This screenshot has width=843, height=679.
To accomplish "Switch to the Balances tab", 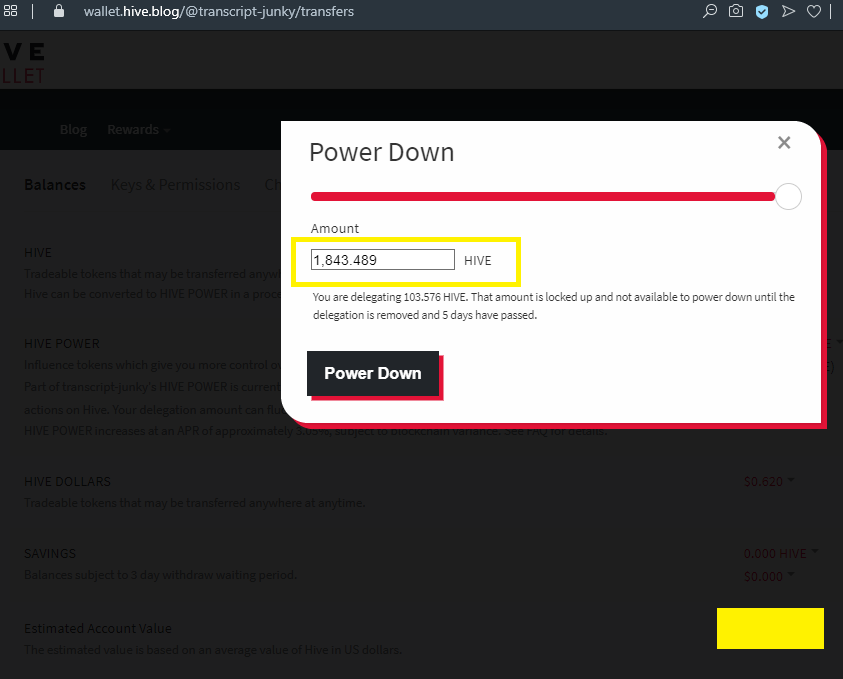I will (x=55, y=184).
